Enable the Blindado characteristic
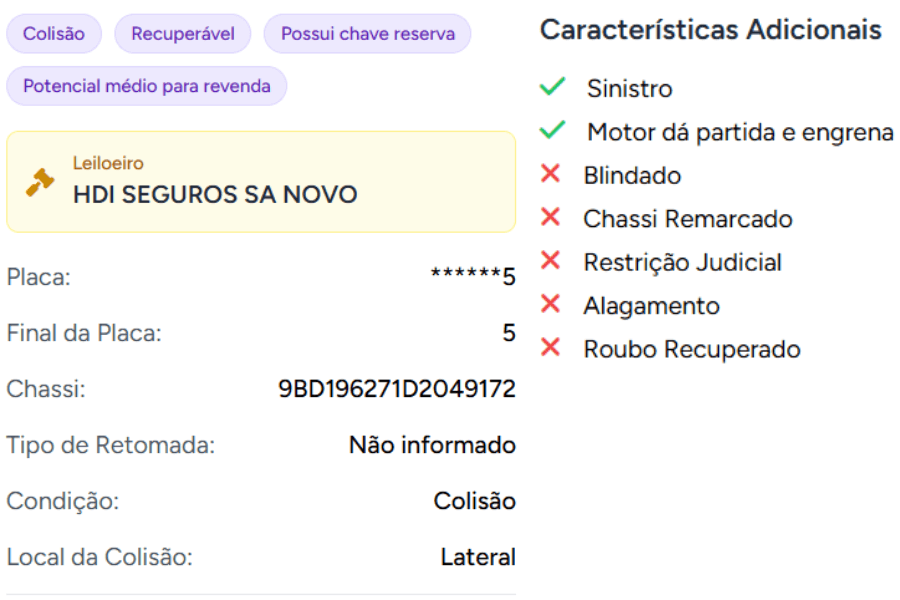Image resolution: width=900 pixels, height=600 pixels. pyautogui.click(x=553, y=175)
